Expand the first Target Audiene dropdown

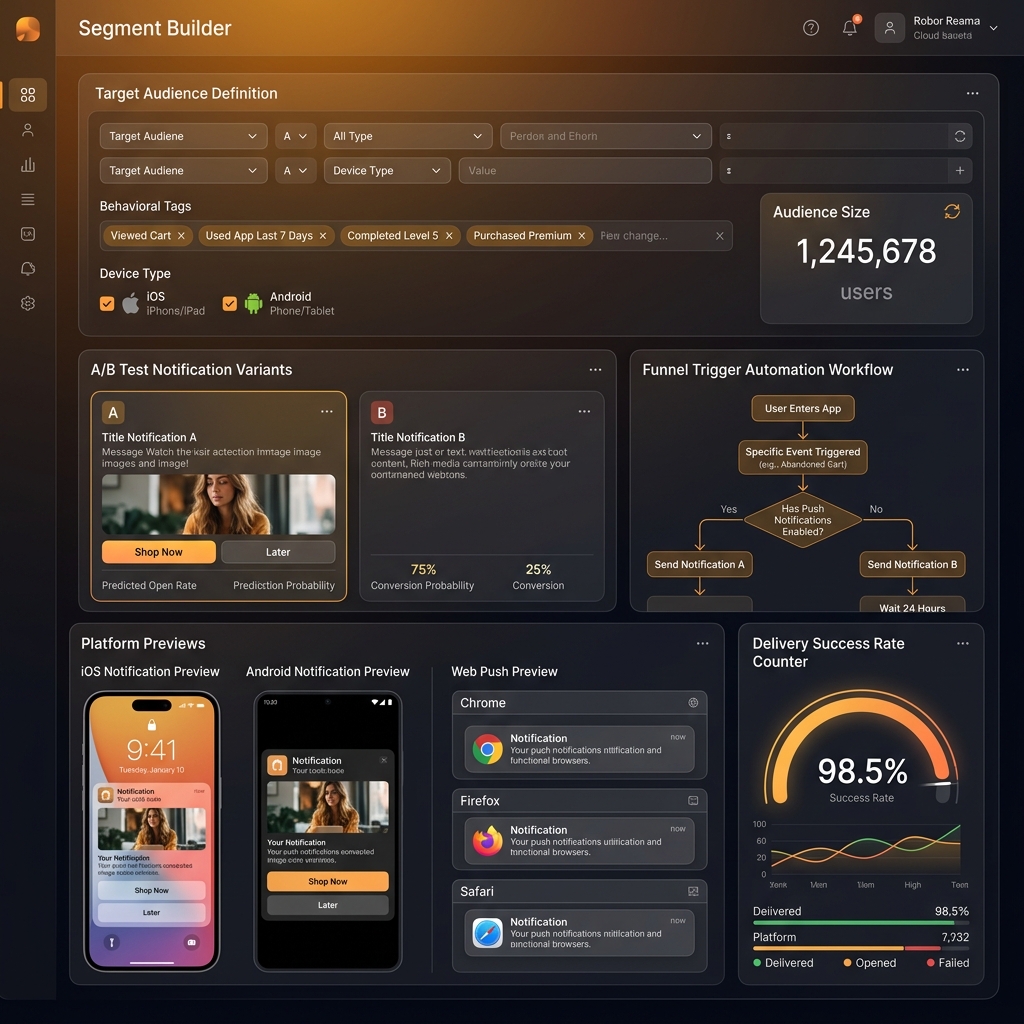point(184,136)
